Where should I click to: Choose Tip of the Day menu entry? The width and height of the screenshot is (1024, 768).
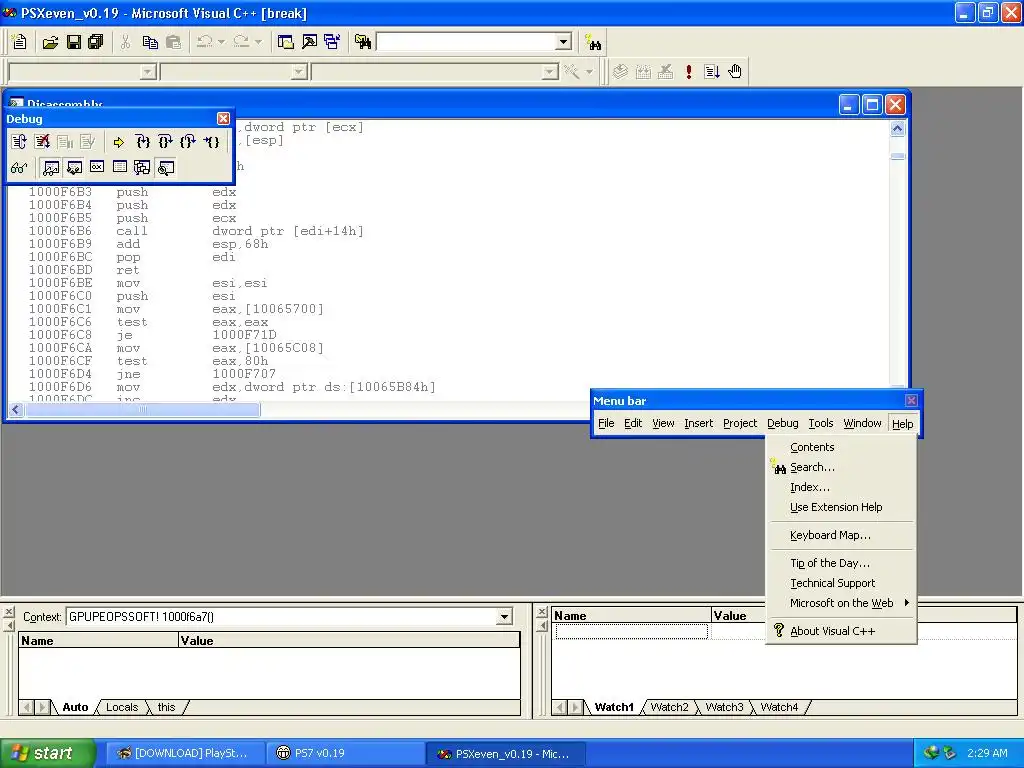(x=829, y=563)
